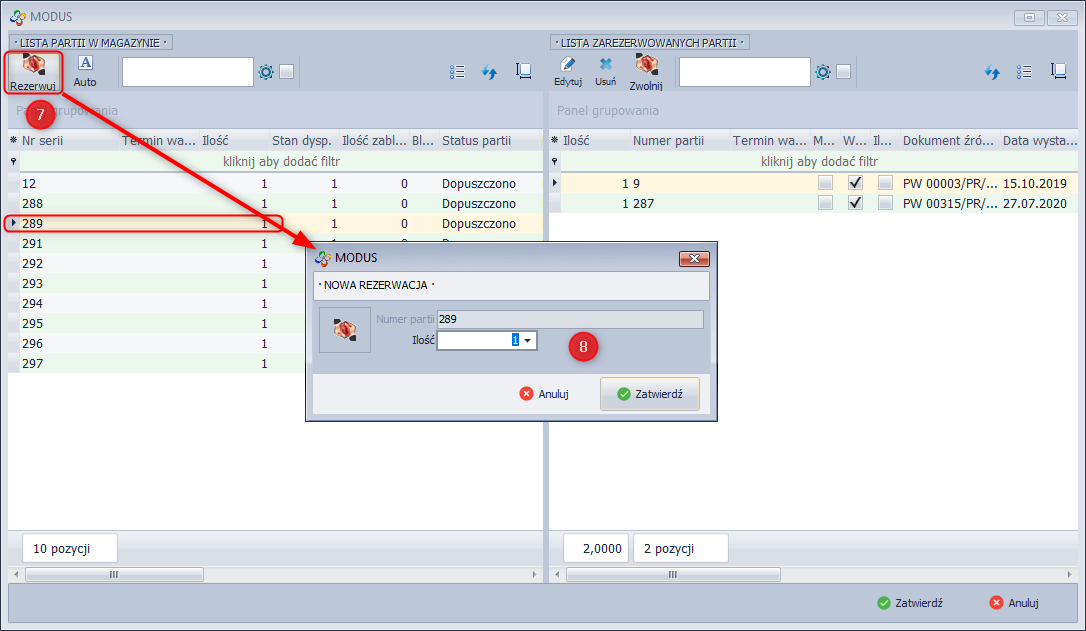Check the M column checkbox for batch 9
The height and width of the screenshot is (631, 1086).
825,183
